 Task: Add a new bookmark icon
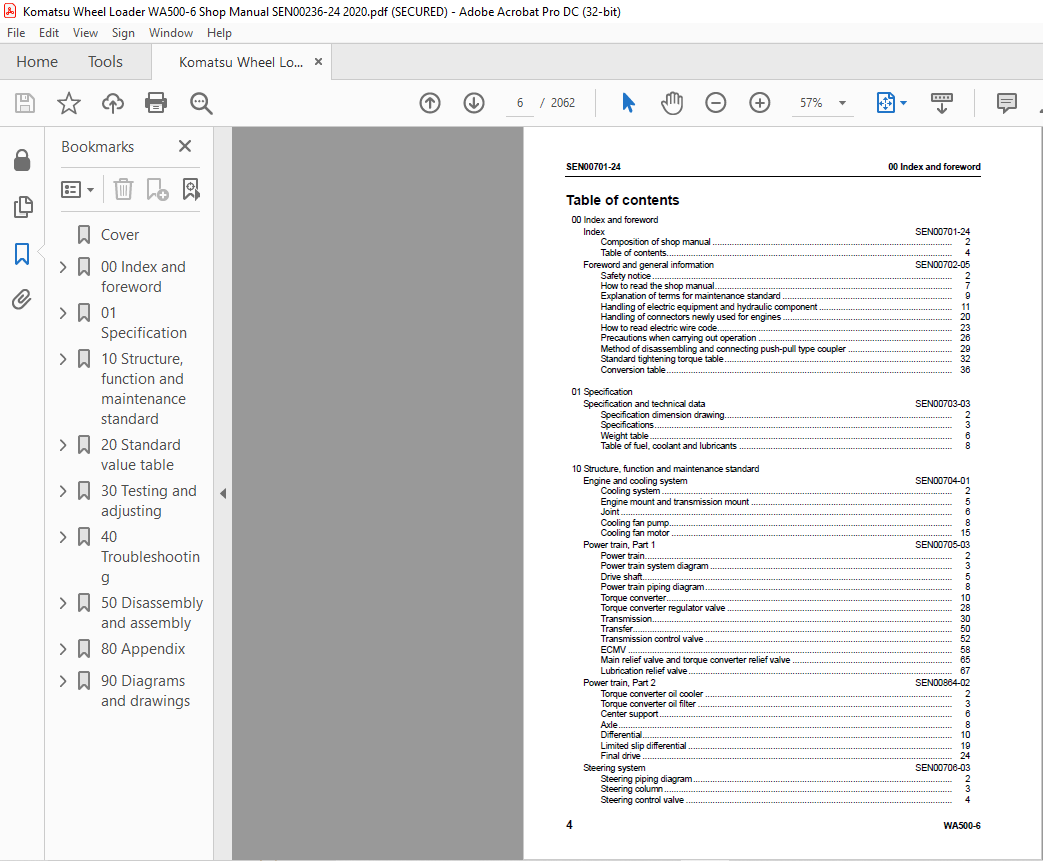[158, 190]
